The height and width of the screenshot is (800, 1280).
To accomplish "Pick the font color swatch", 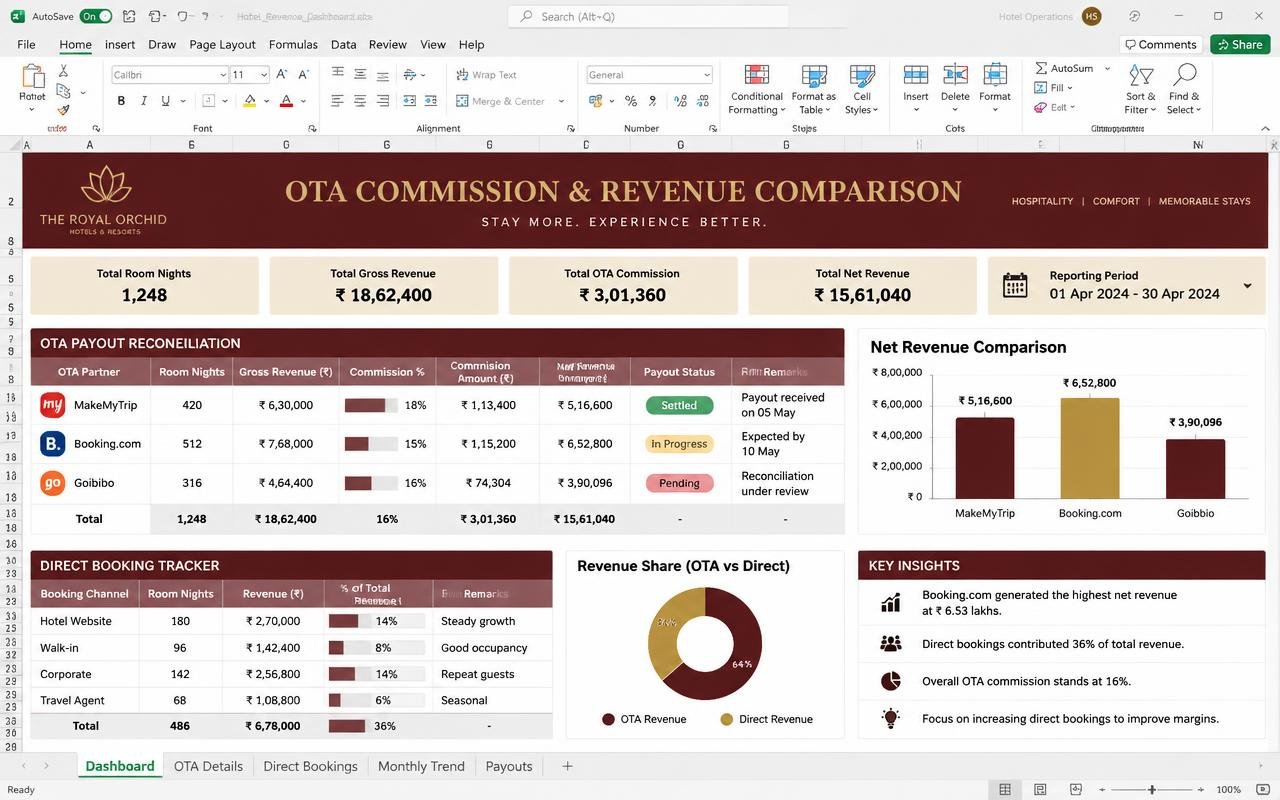I will coord(286,101).
